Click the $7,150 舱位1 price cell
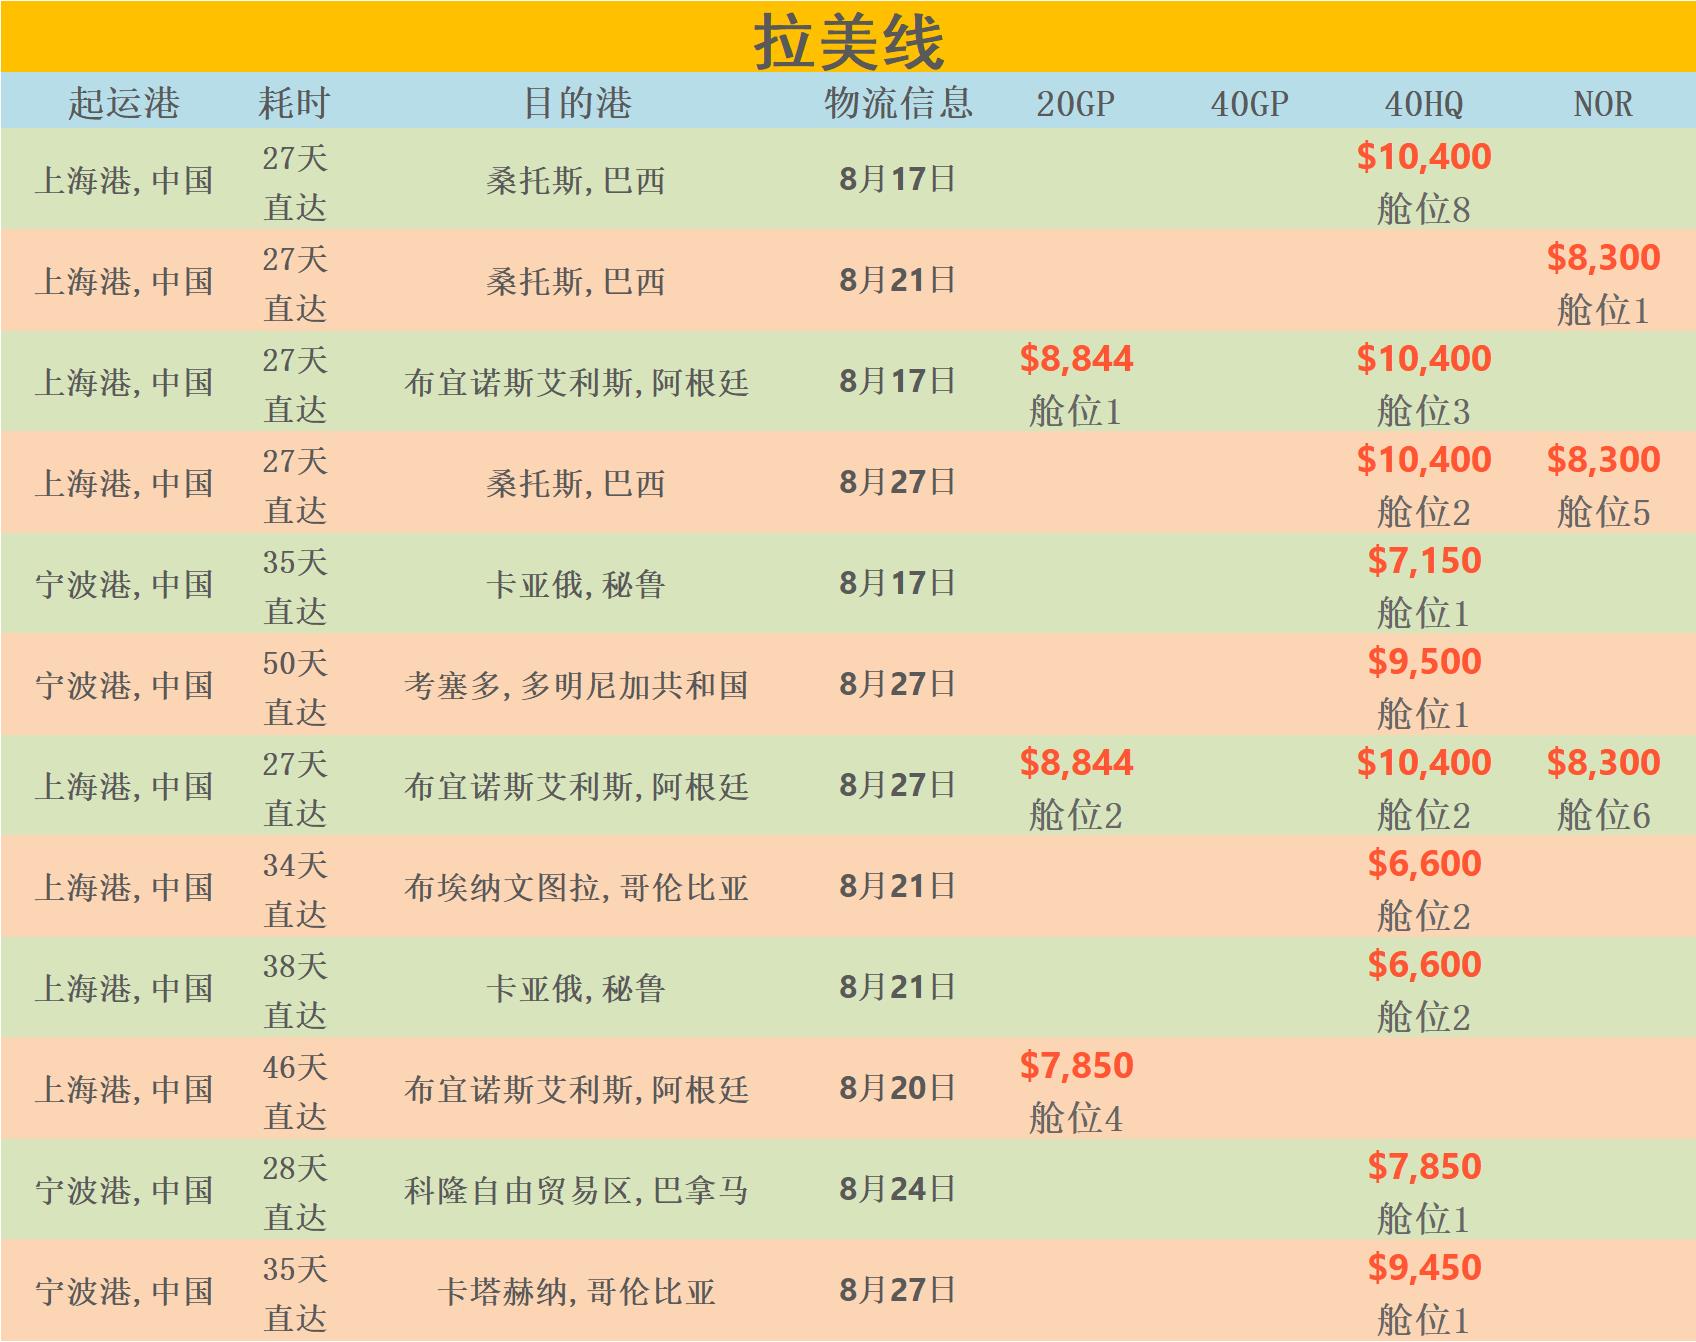 [1424, 586]
